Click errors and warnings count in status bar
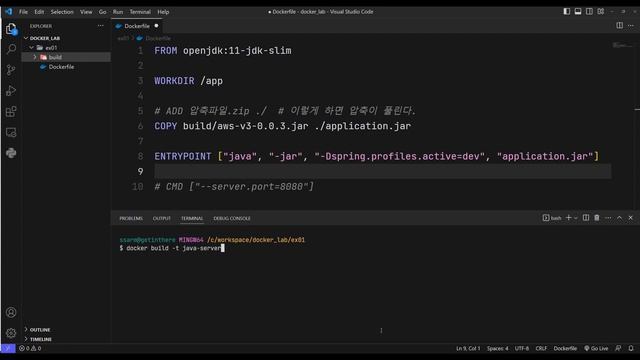 coord(30,348)
